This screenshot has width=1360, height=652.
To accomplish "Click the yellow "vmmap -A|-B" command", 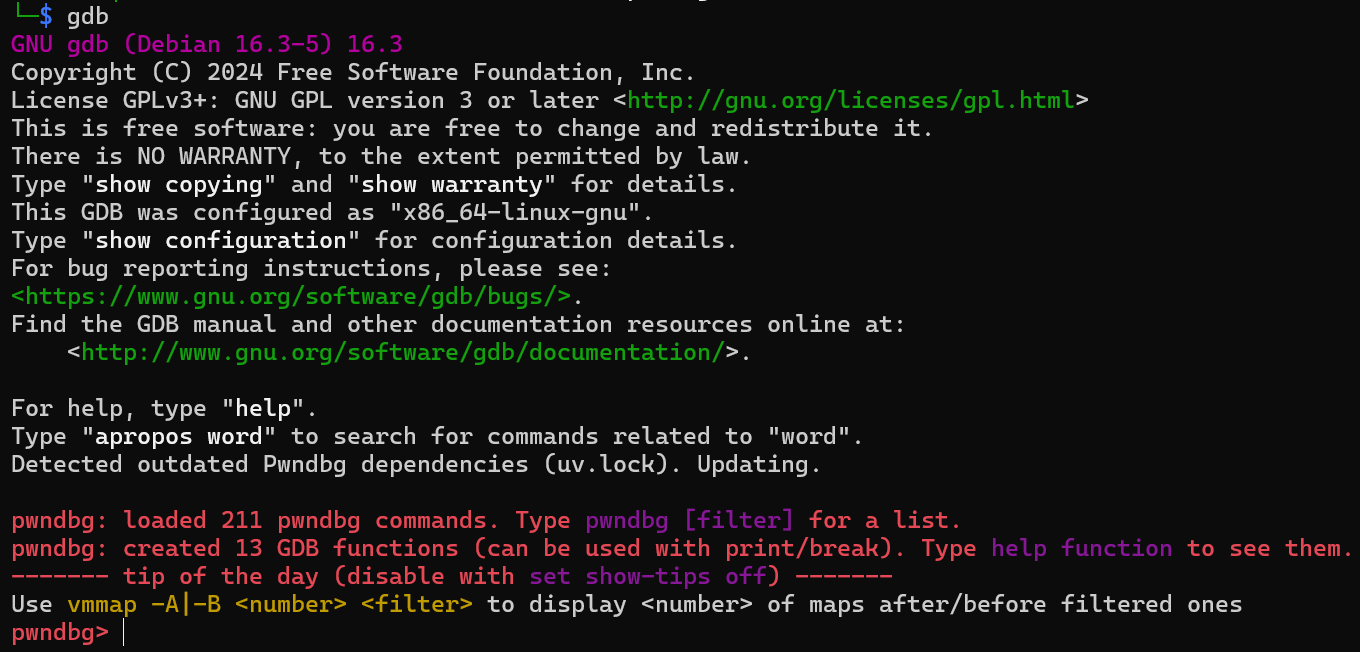I will pyautogui.click(x=144, y=604).
